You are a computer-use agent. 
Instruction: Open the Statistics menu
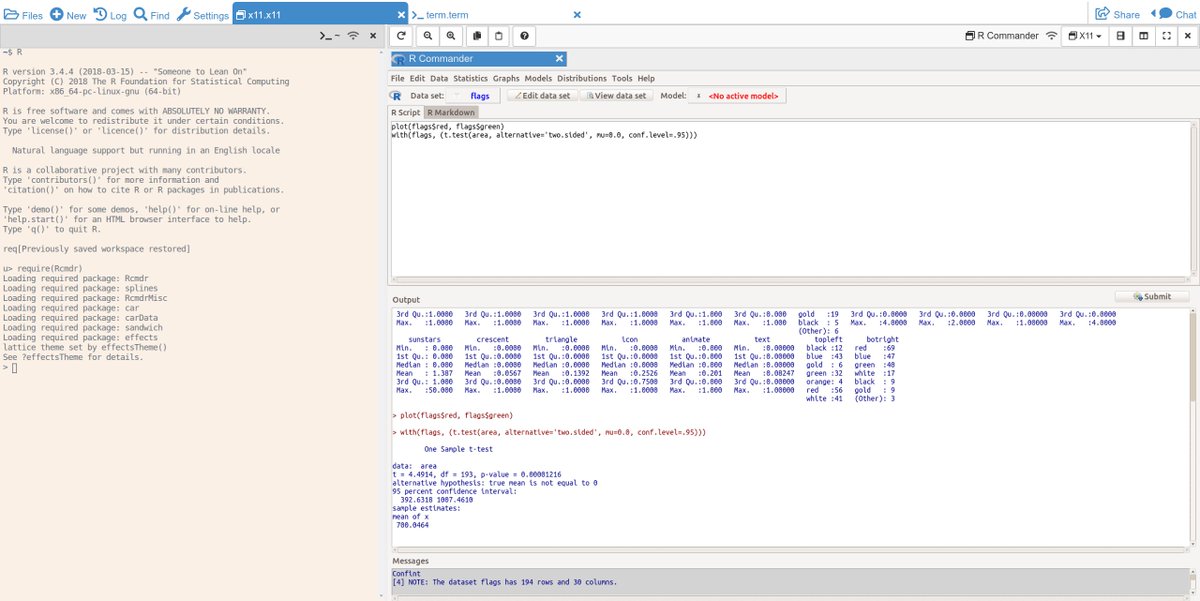pos(470,78)
